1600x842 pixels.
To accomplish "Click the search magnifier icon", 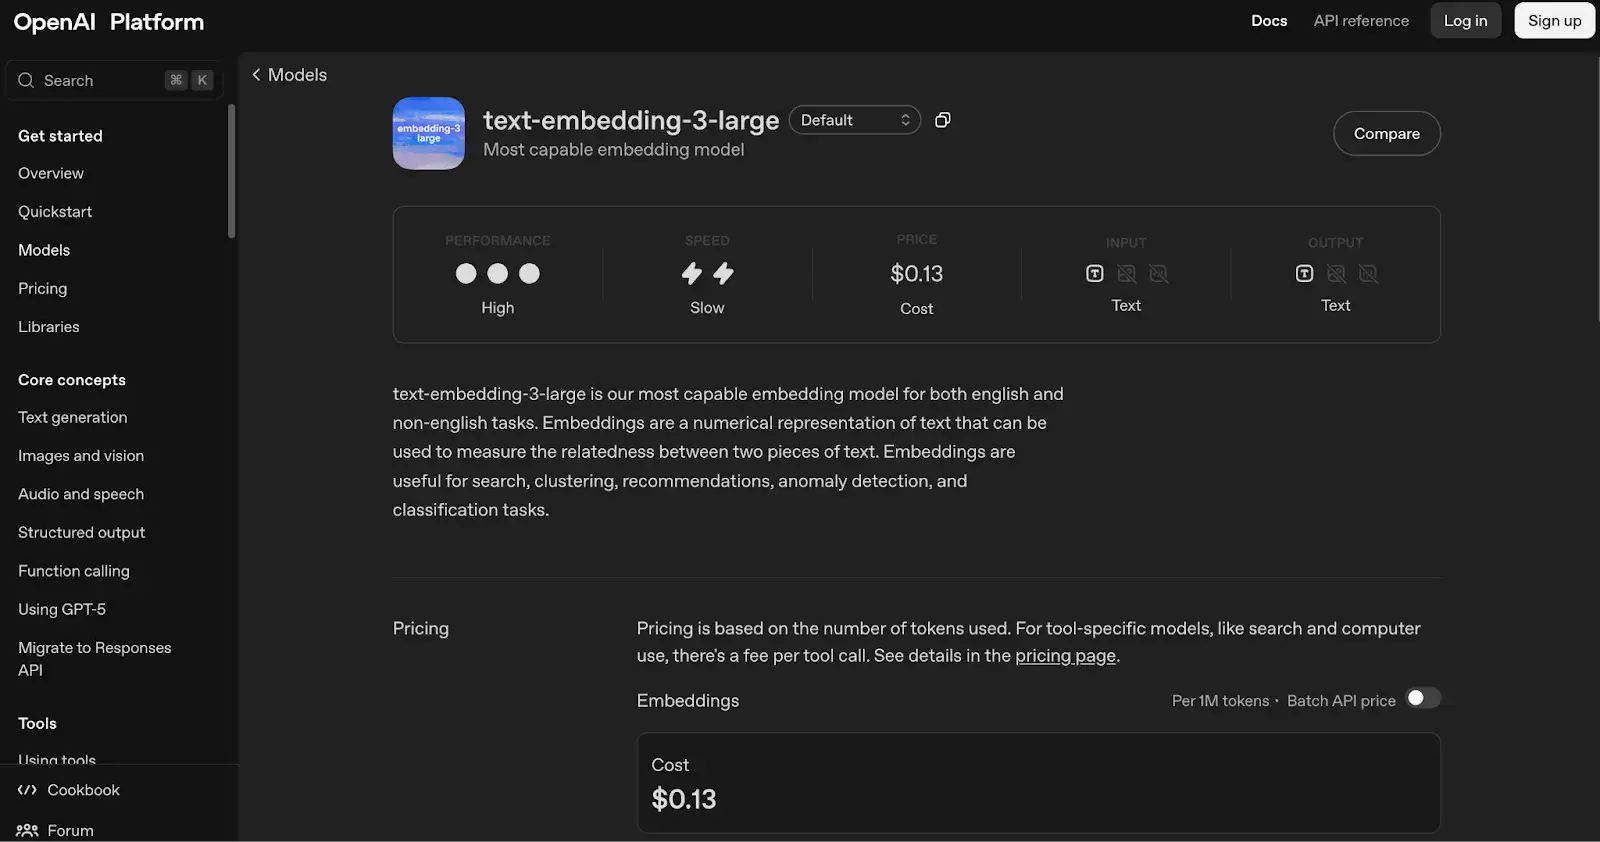I will click(x=26, y=80).
